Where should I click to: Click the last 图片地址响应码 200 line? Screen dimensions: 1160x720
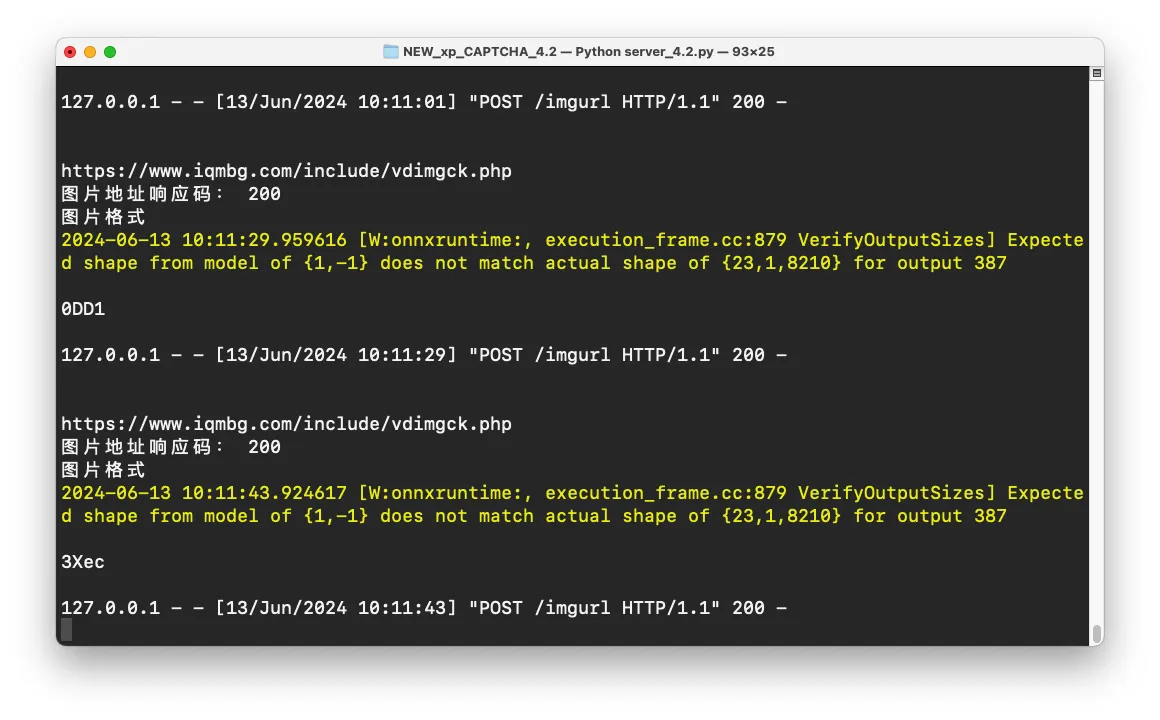coord(171,447)
